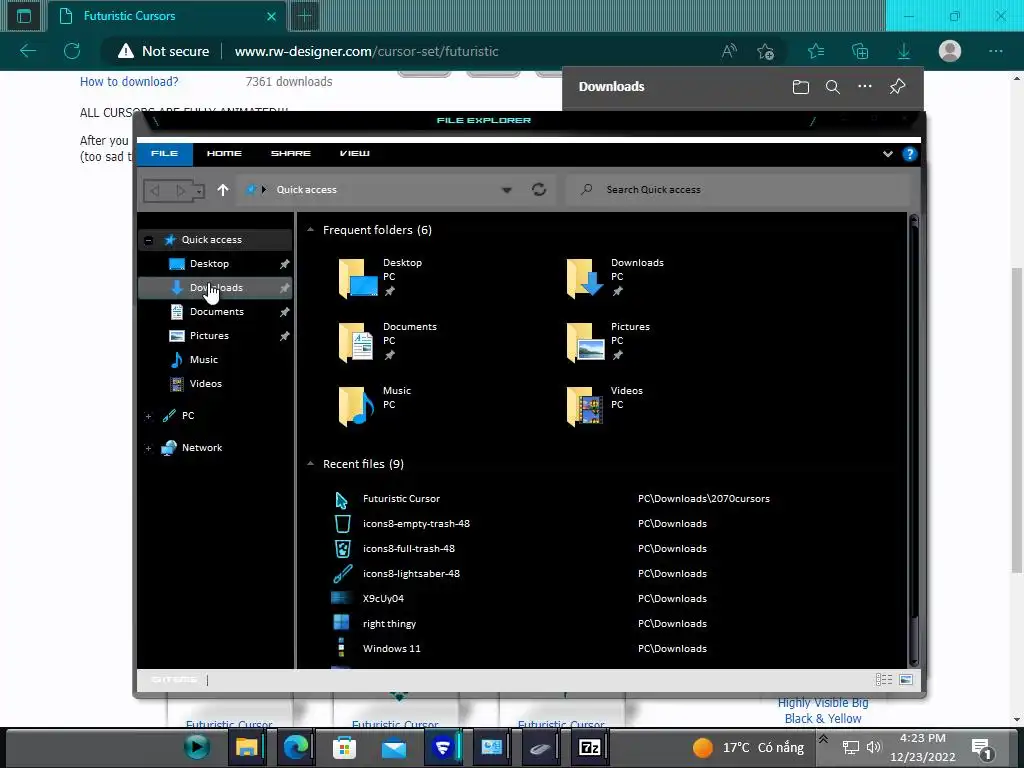The image size is (1024, 768).
Task: Open the Documents folder in Frequent folders
Action: [x=388, y=342]
